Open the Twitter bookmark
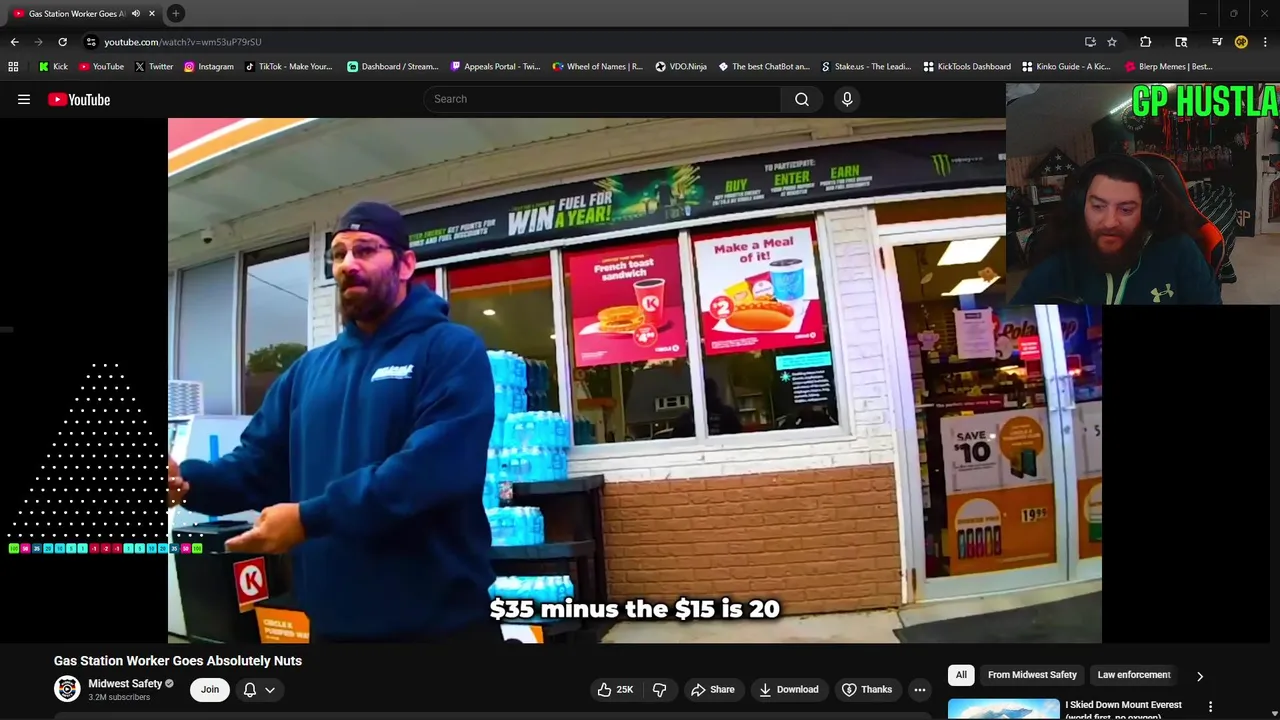The image size is (1280, 720). (154, 67)
